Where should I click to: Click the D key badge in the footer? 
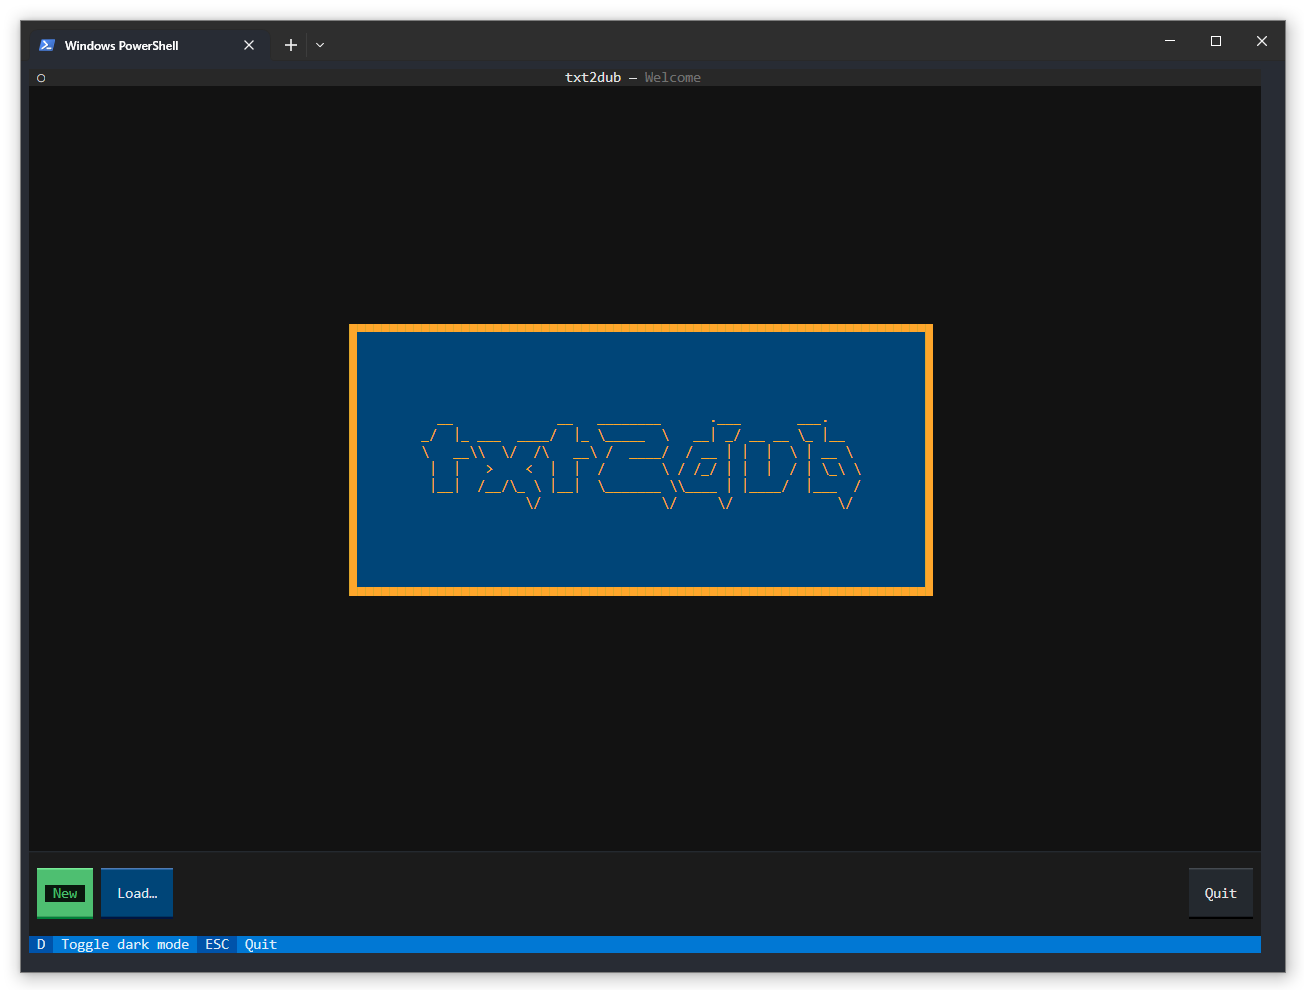(40, 944)
